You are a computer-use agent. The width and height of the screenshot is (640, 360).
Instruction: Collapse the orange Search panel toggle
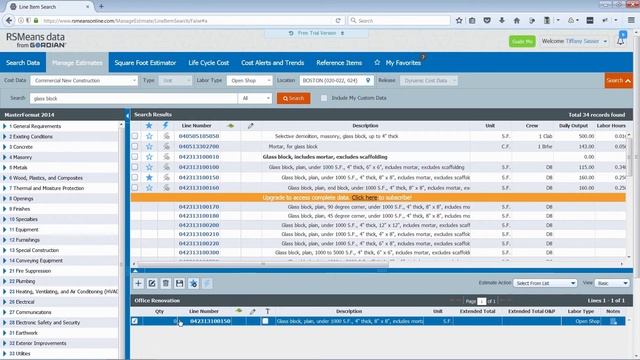[x=619, y=80]
